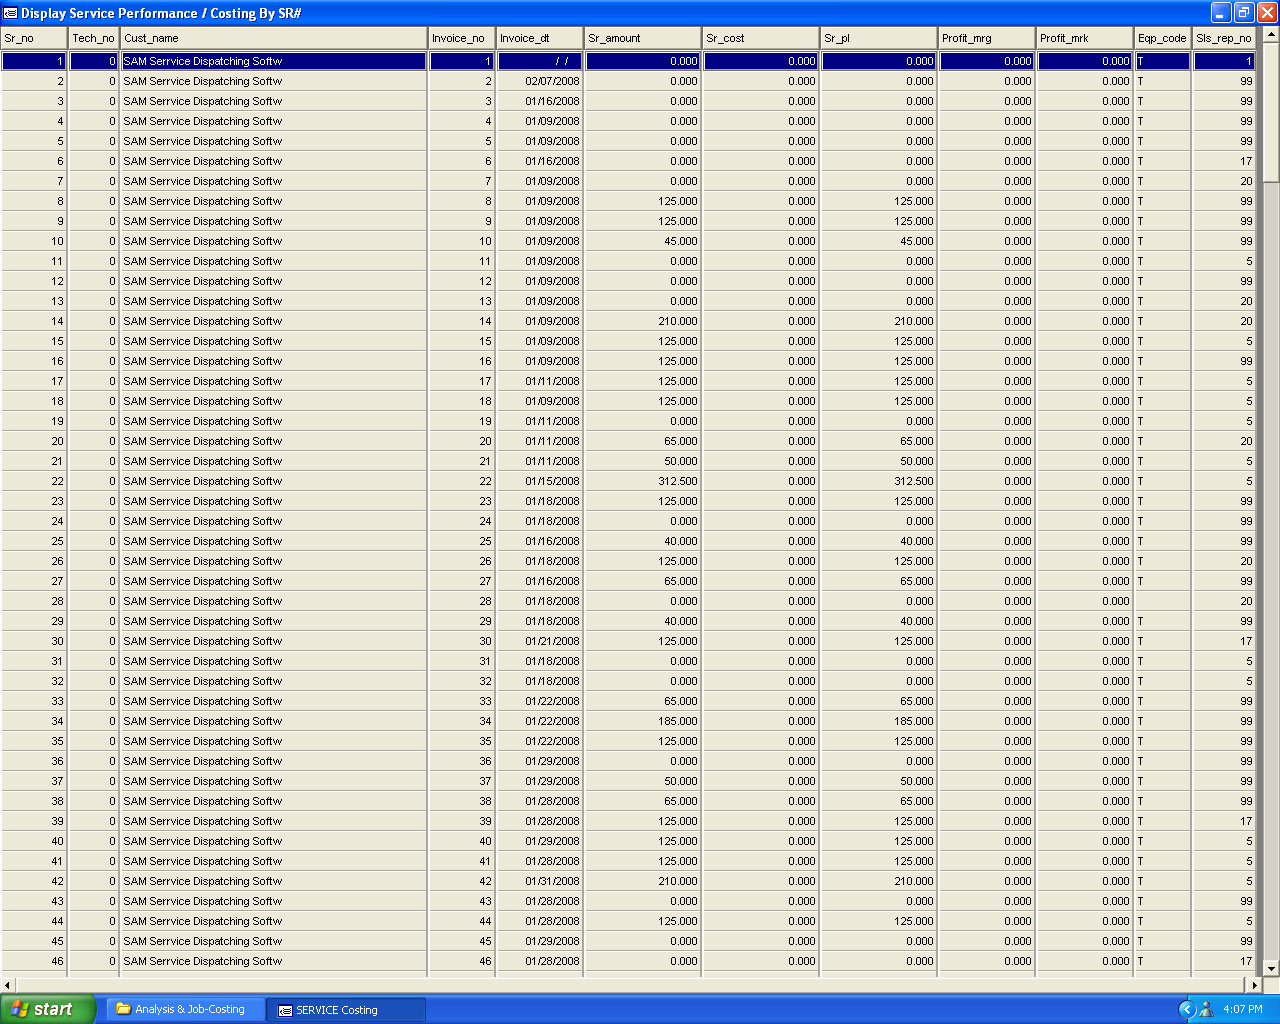1280x1024 pixels.
Task: Click the Cust_name column header
Action: click(x=274, y=38)
